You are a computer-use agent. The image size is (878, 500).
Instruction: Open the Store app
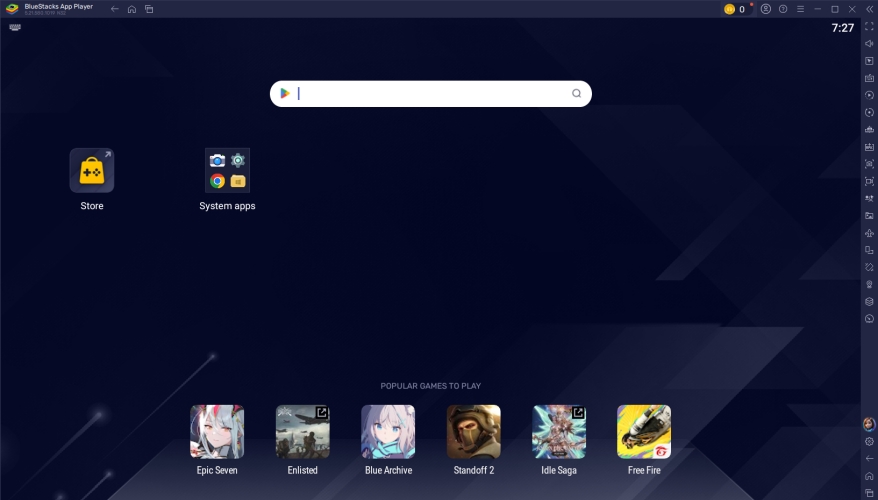(92, 170)
